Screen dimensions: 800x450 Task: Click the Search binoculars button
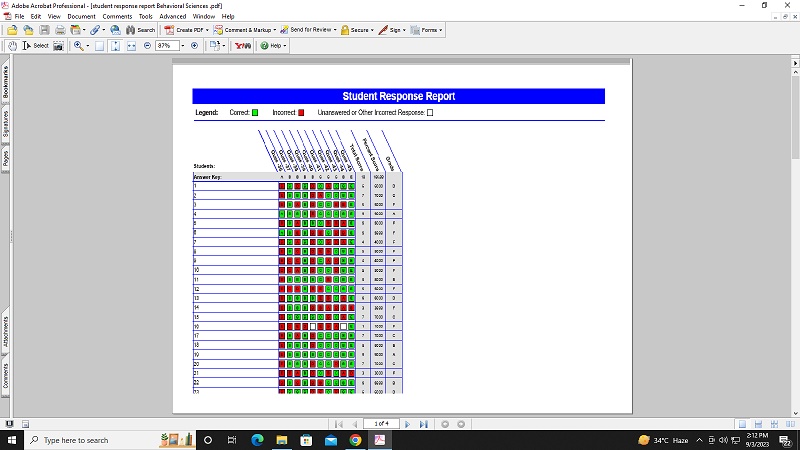(140, 30)
